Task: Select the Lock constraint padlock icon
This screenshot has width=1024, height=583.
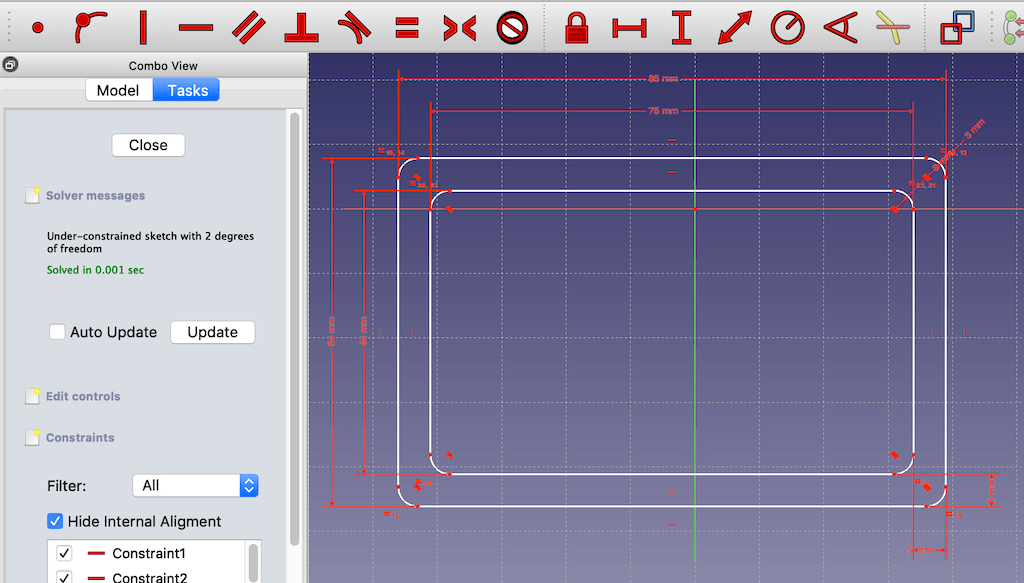Action: (x=576, y=27)
